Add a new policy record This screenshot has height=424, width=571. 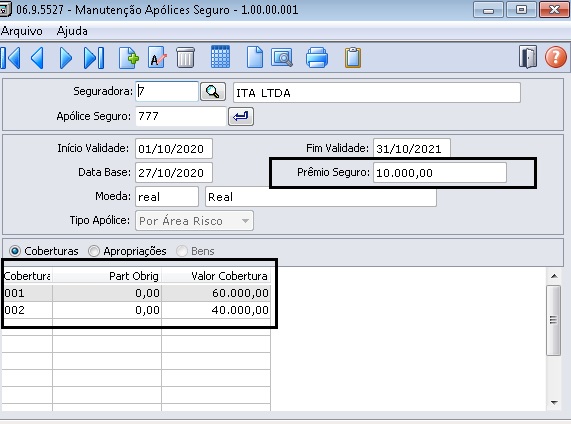tap(129, 58)
